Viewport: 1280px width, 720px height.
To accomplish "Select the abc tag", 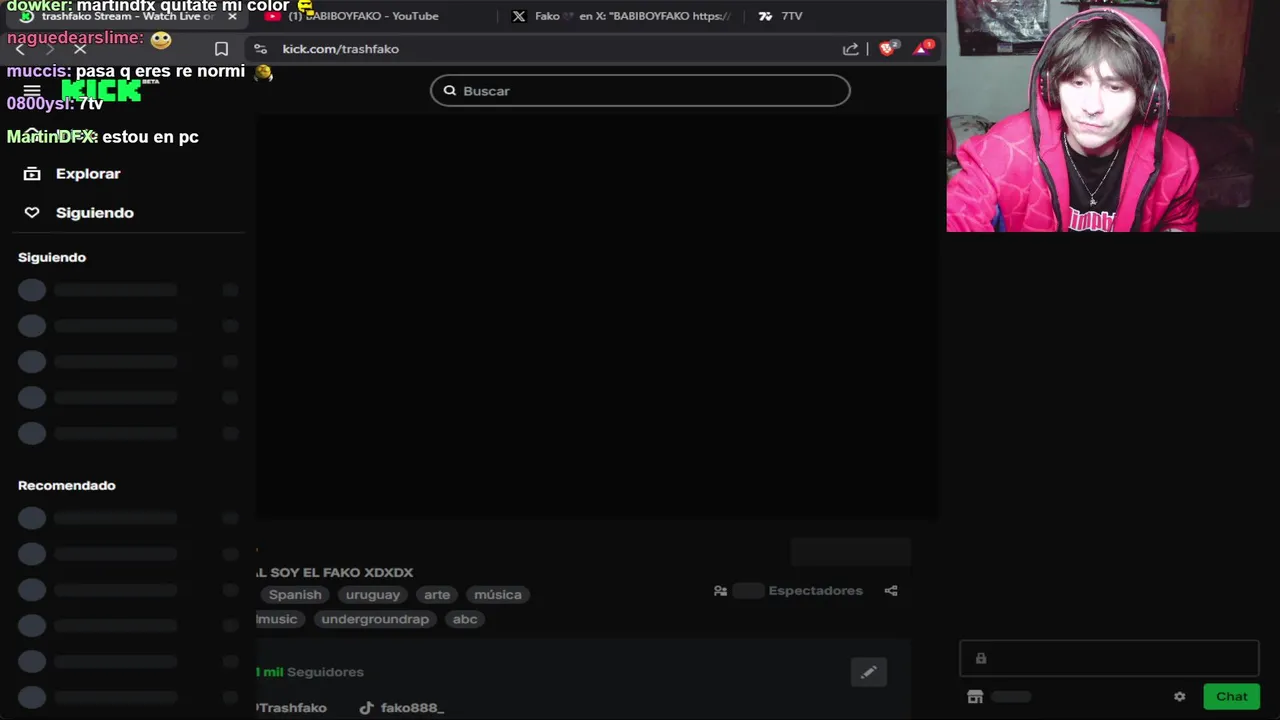I will coord(465,620).
